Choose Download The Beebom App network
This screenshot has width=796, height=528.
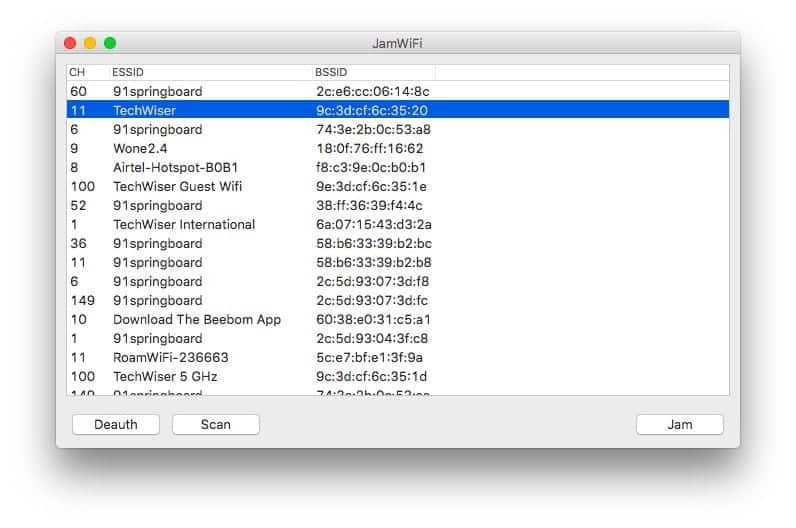(x=398, y=319)
